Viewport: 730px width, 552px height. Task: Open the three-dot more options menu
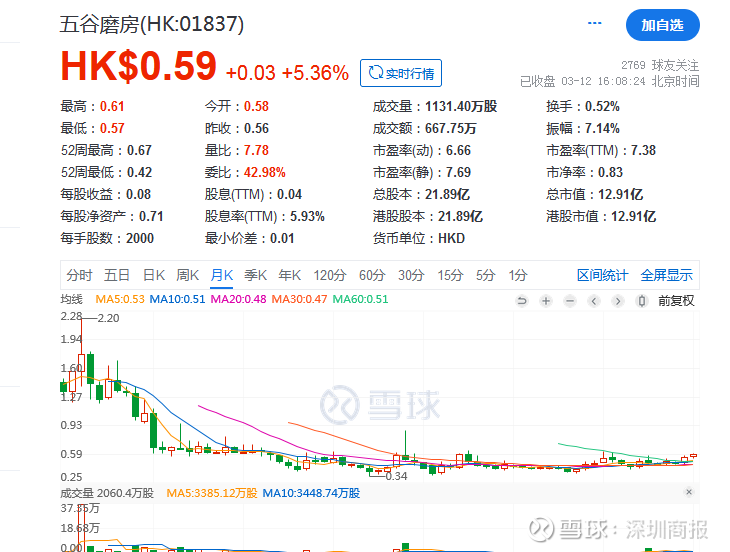click(595, 23)
